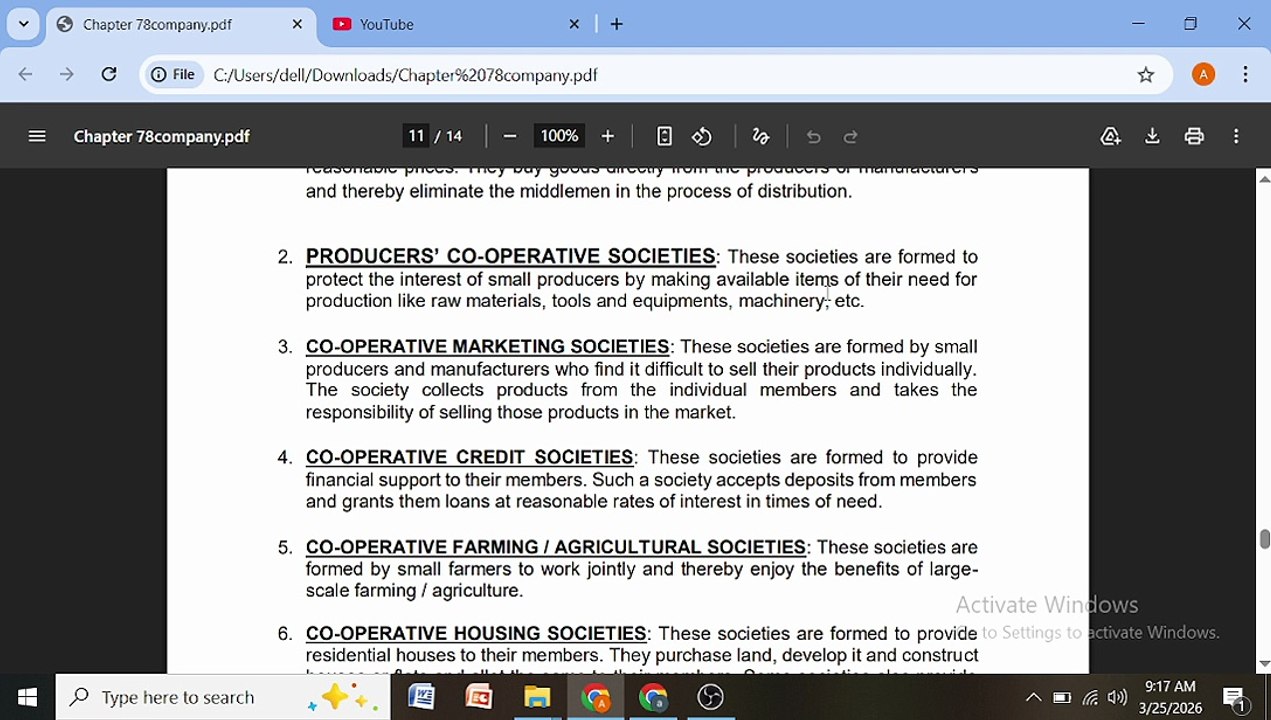Go forward to next page
Image resolution: width=1271 pixels, height=720 pixels.
point(67,74)
